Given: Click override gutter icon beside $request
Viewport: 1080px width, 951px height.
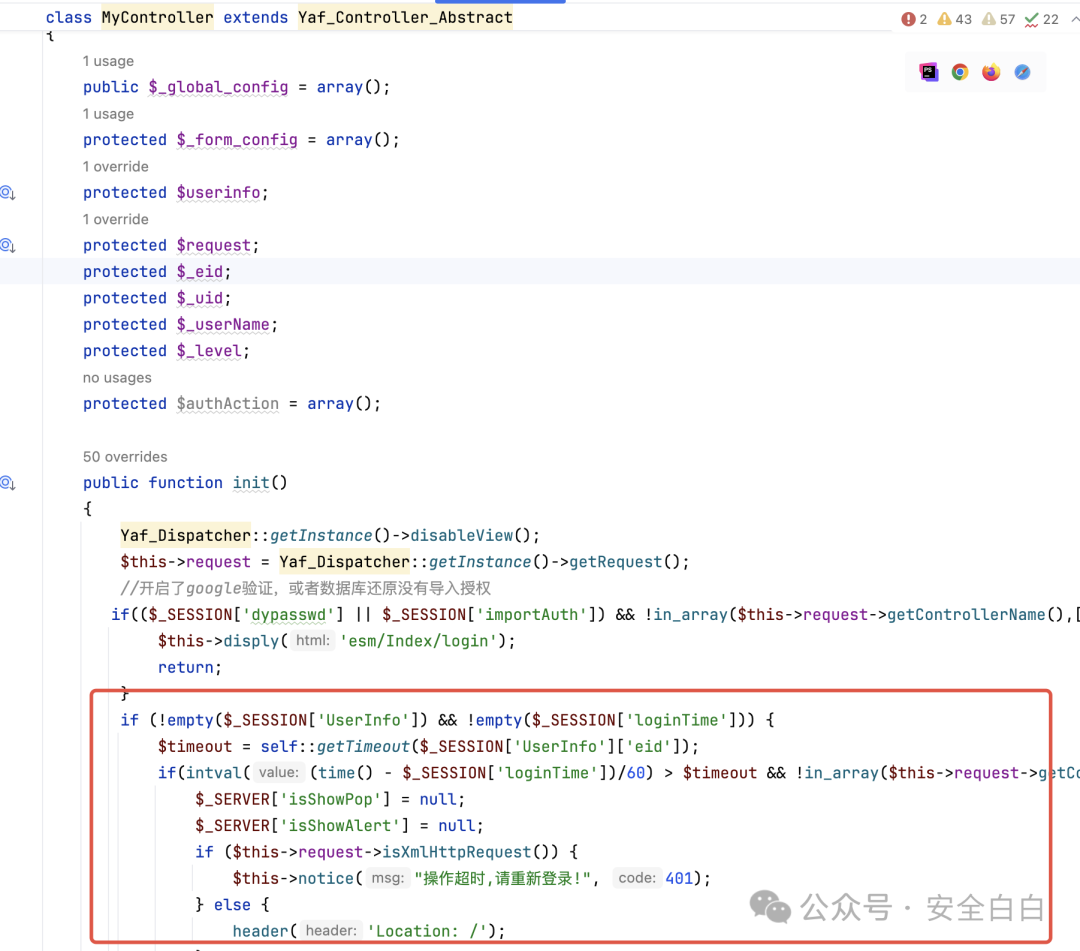Looking at the screenshot, I should (x=8, y=245).
